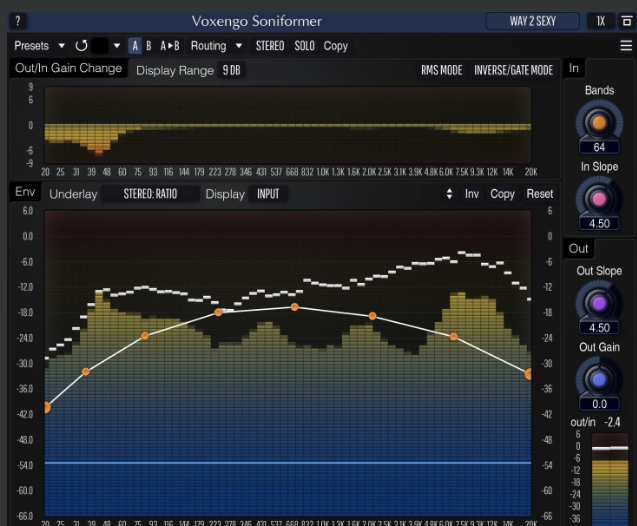Select the A comparison state
637x526 pixels.
(x=135, y=45)
